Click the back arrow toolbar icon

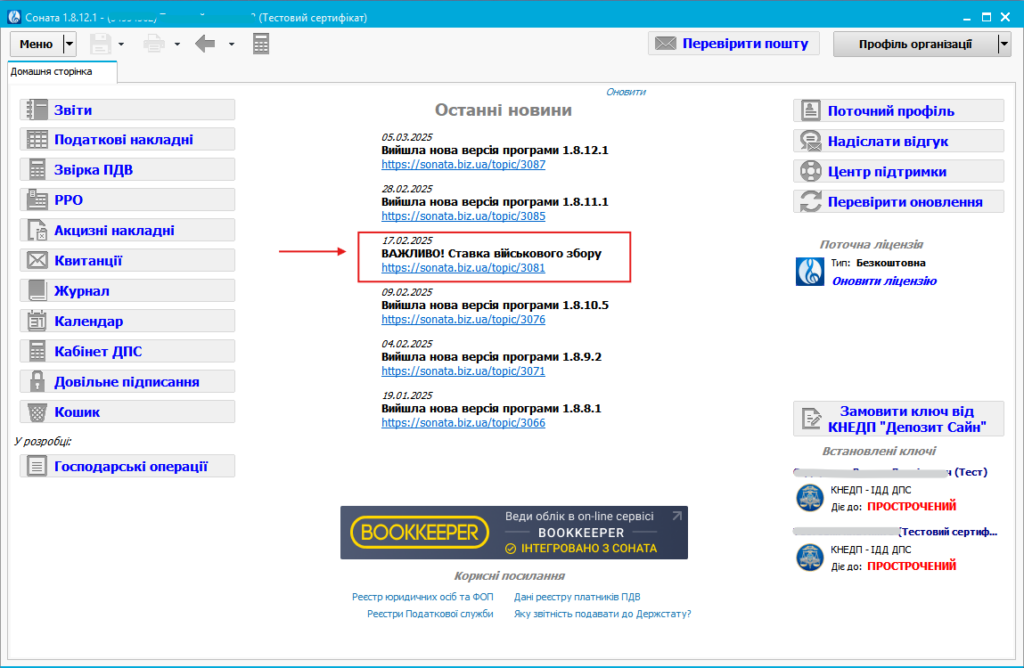tap(206, 44)
